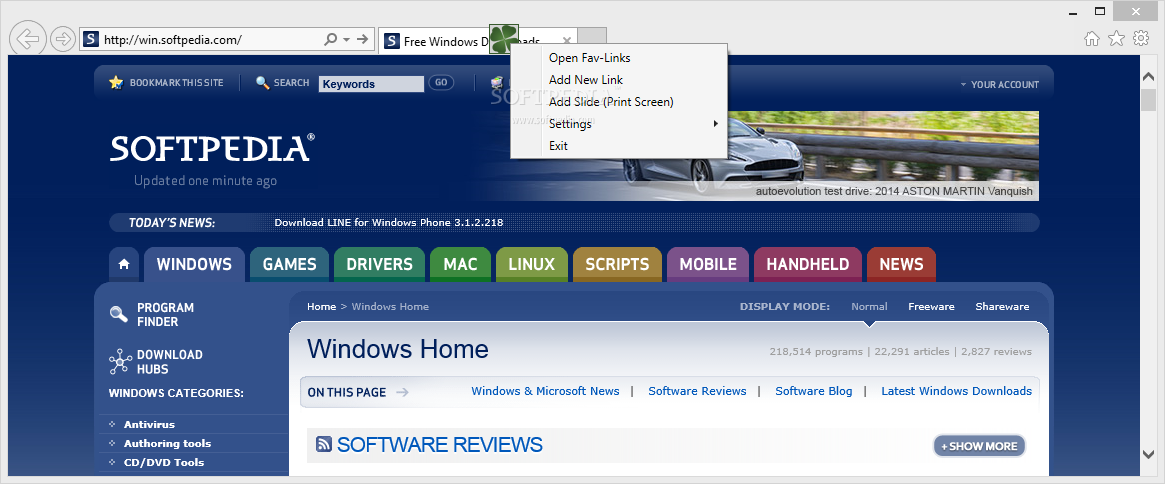Click the BOOKMARK THIS SITE link
The image size is (1165, 484).
point(176,83)
